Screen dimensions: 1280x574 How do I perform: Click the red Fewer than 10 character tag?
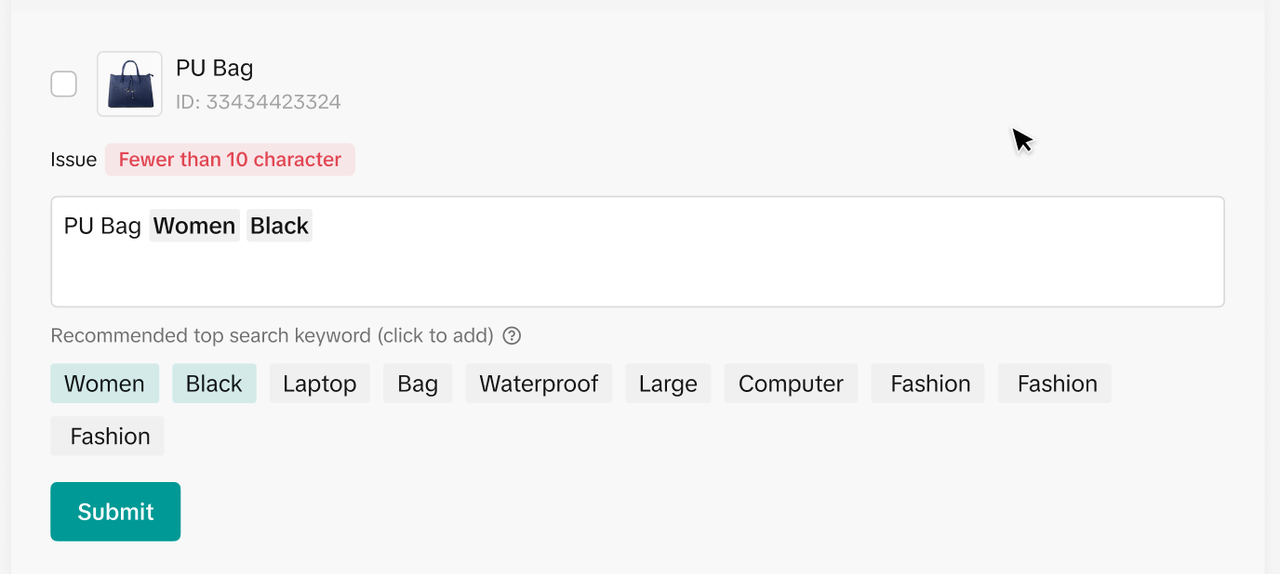(230, 160)
